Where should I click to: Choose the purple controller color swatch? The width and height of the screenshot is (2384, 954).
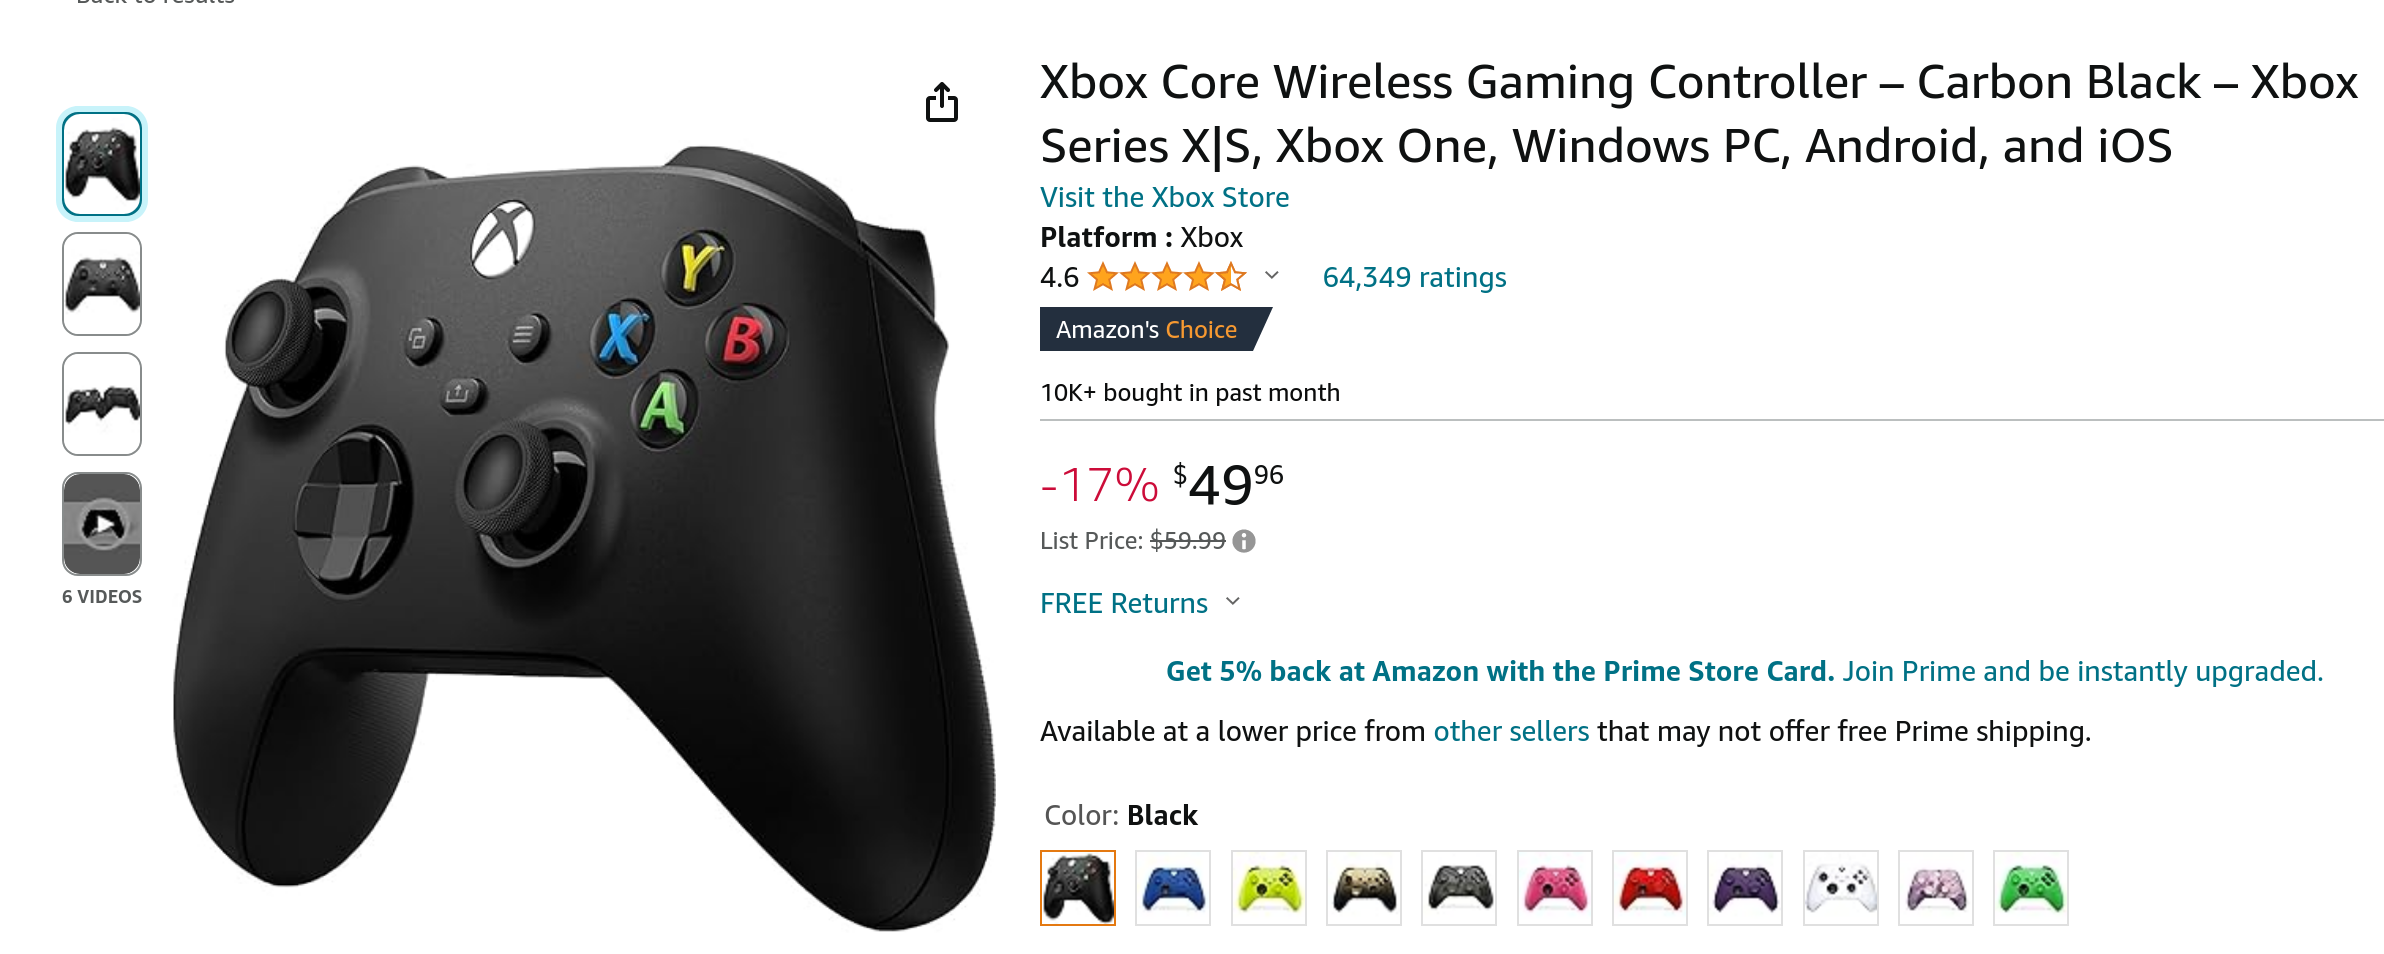point(1745,888)
